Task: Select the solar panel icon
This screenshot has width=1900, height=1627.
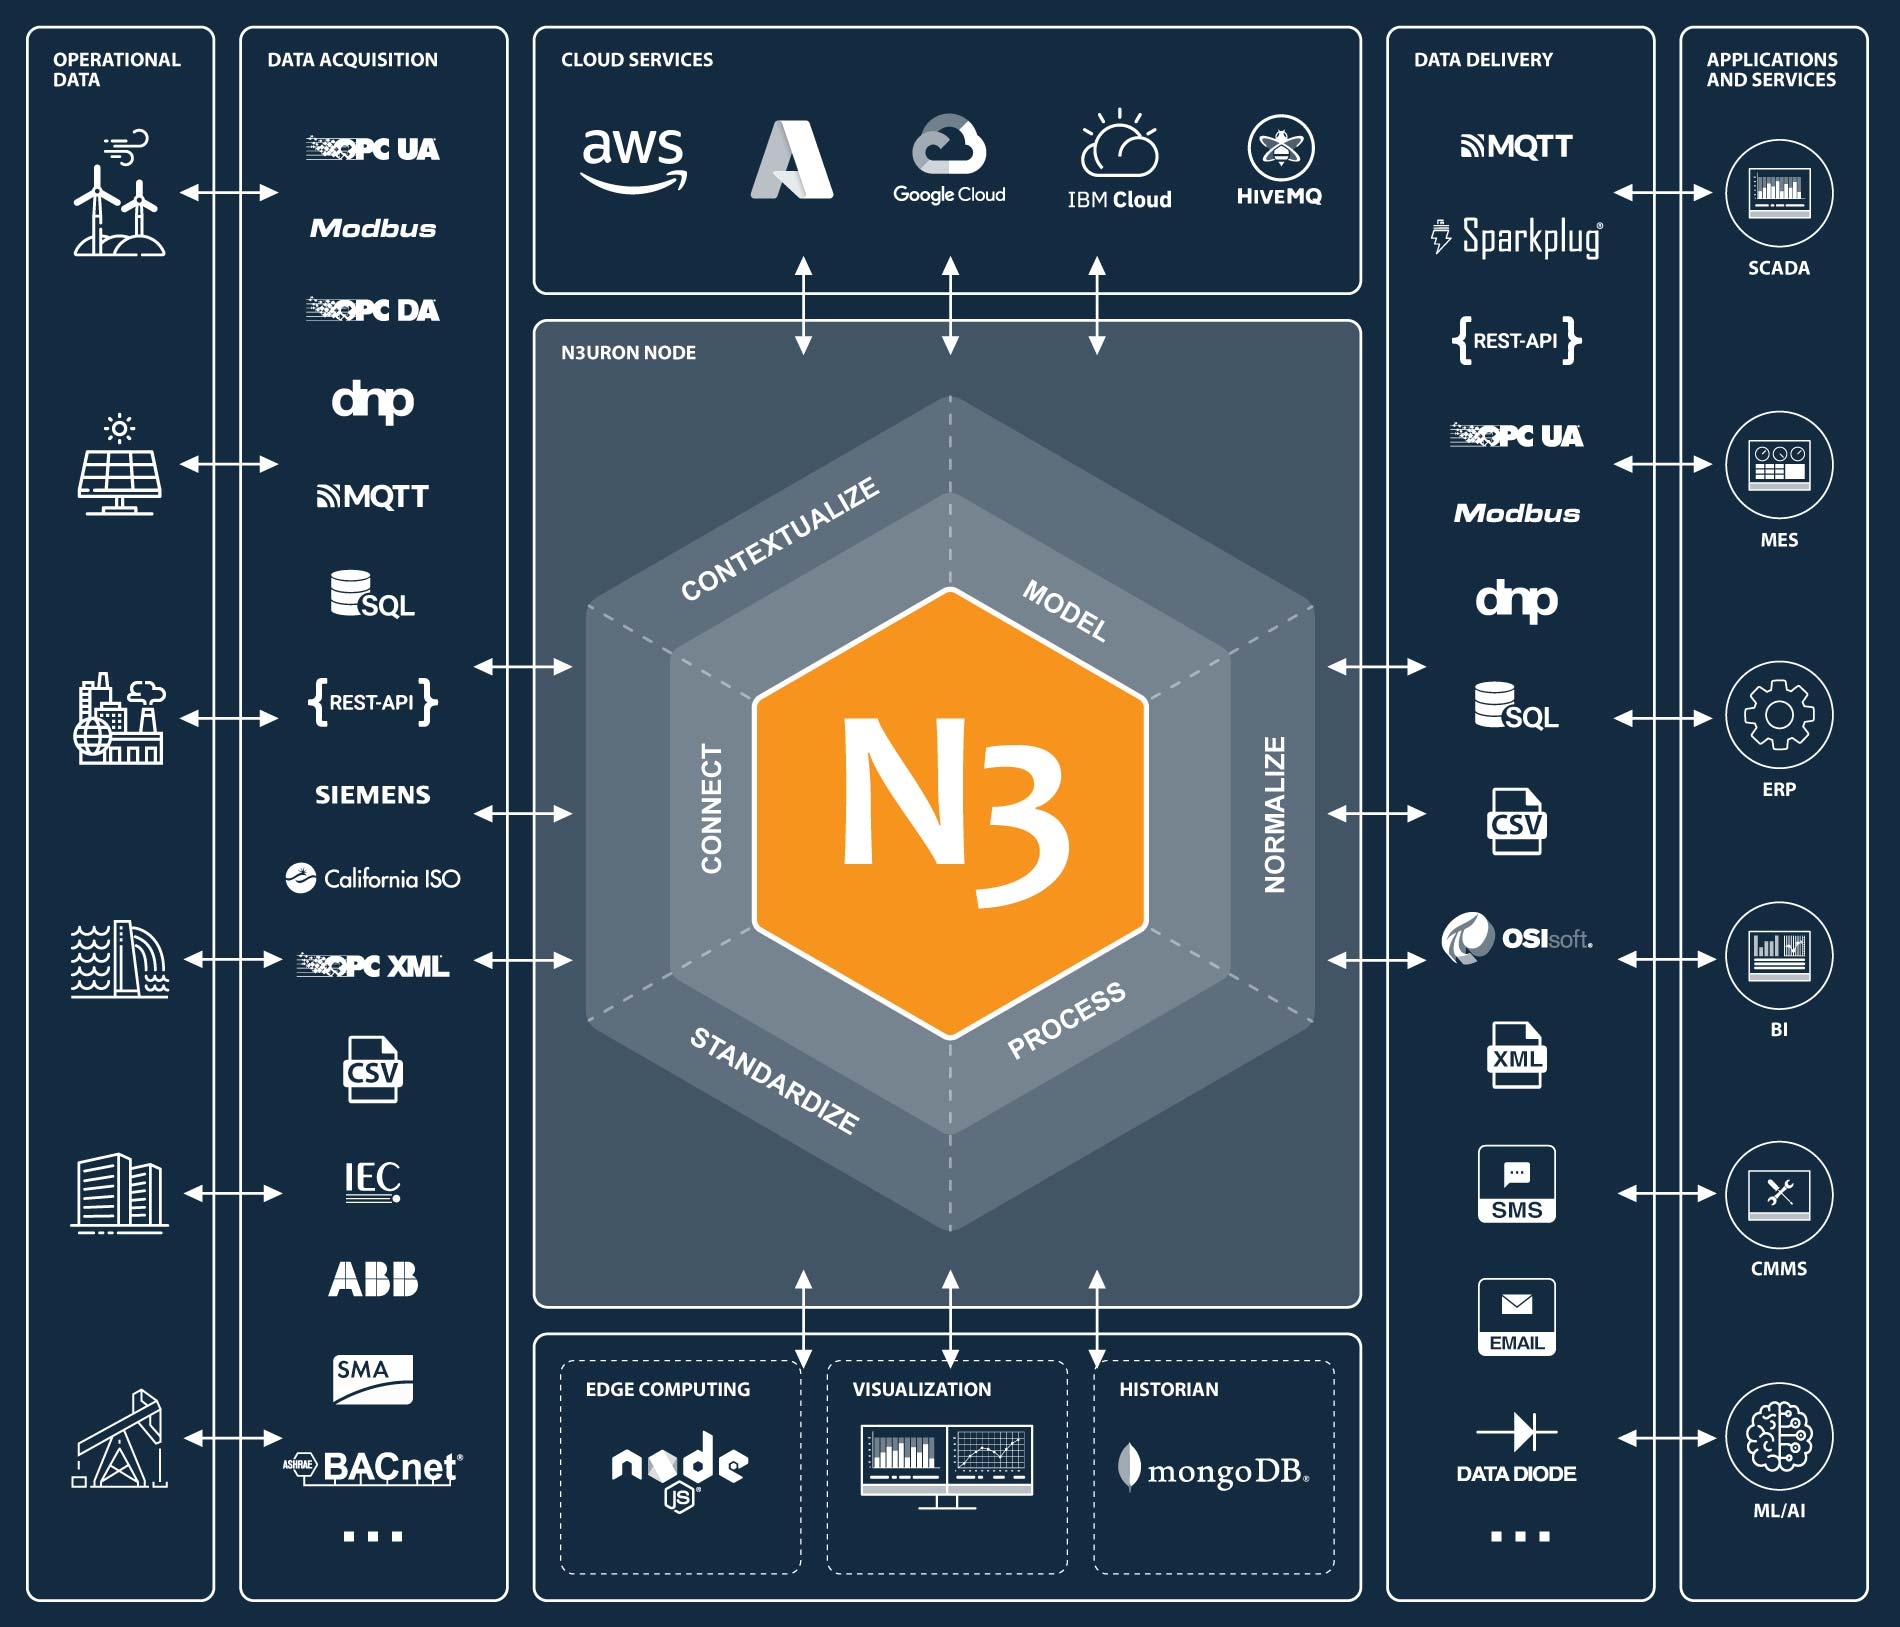Action: (120, 464)
